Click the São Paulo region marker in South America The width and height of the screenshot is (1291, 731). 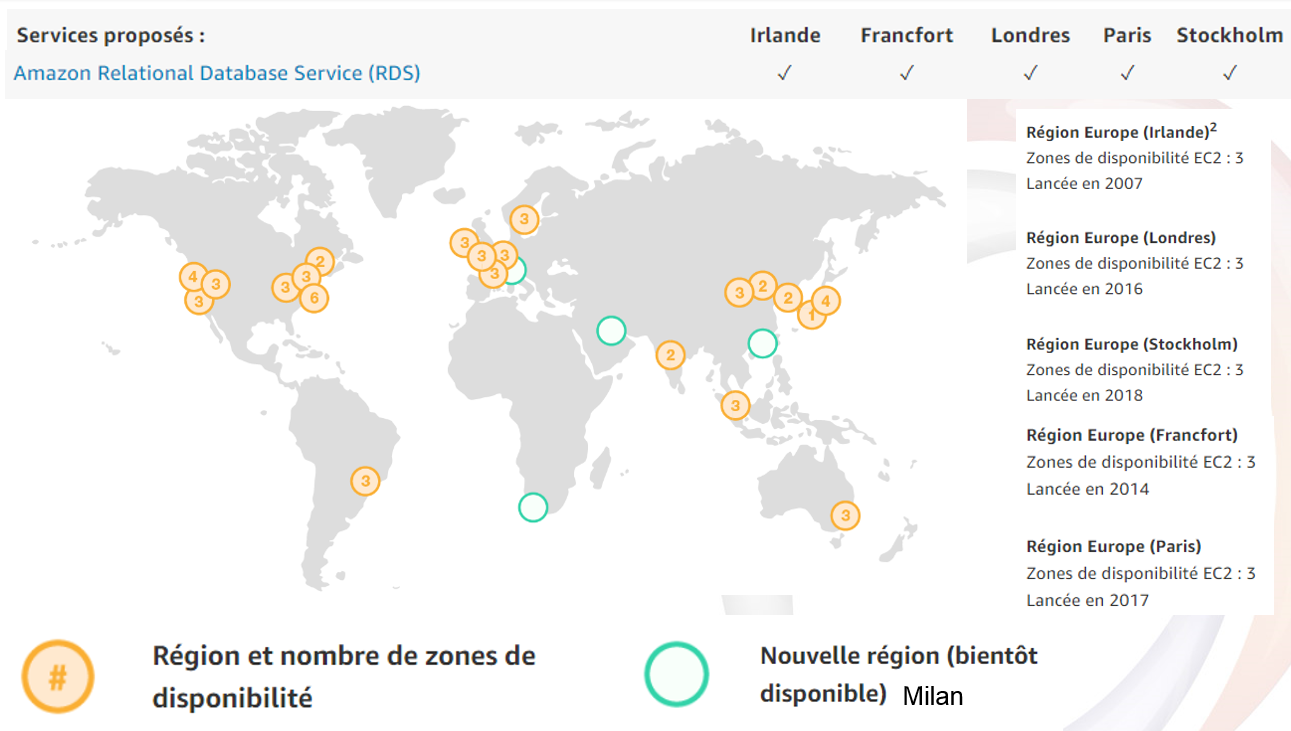click(365, 481)
